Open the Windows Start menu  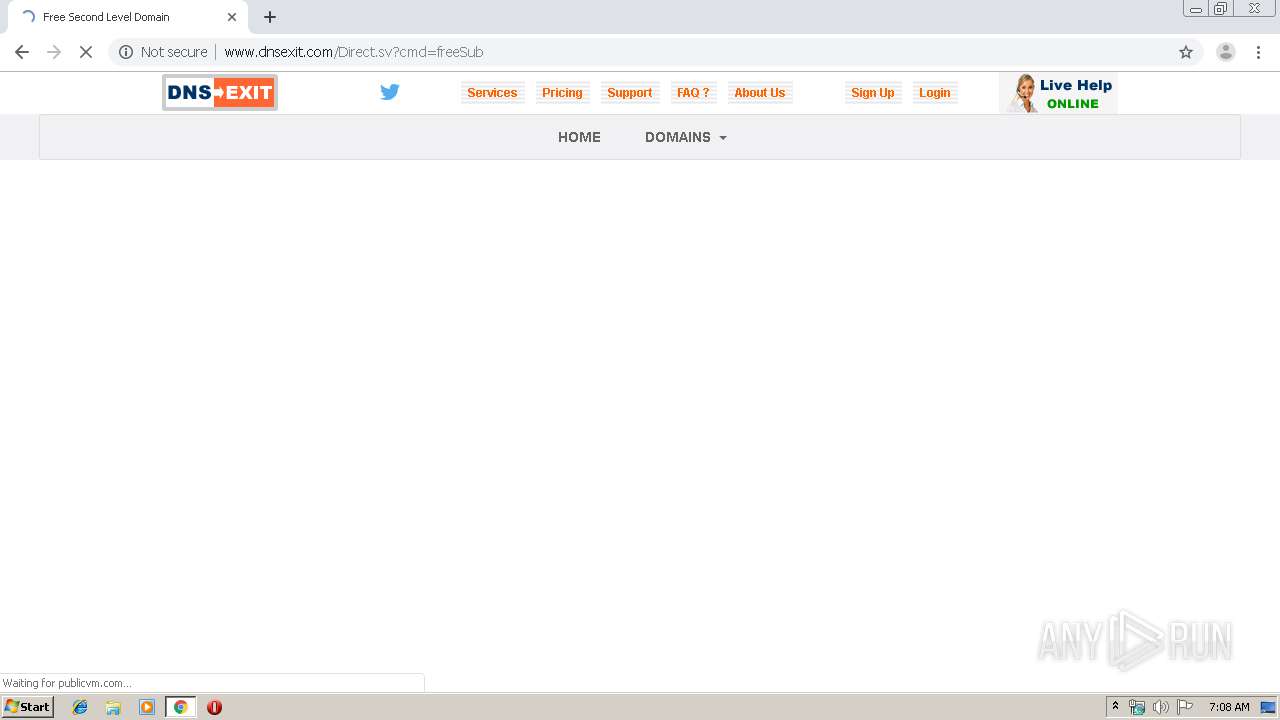pyautogui.click(x=27, y=707)
